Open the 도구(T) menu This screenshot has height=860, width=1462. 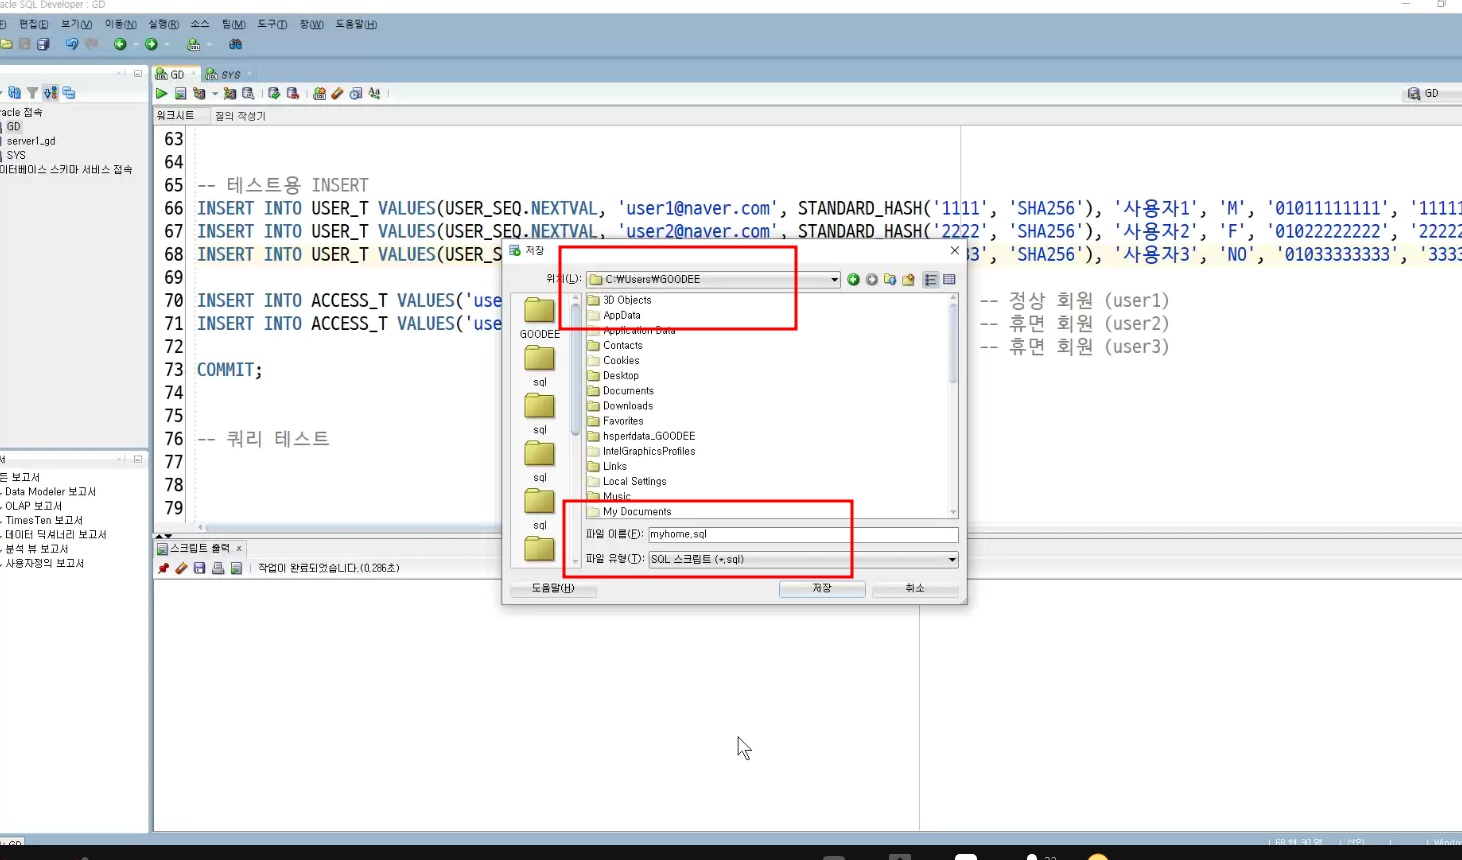tap(272, 24)
